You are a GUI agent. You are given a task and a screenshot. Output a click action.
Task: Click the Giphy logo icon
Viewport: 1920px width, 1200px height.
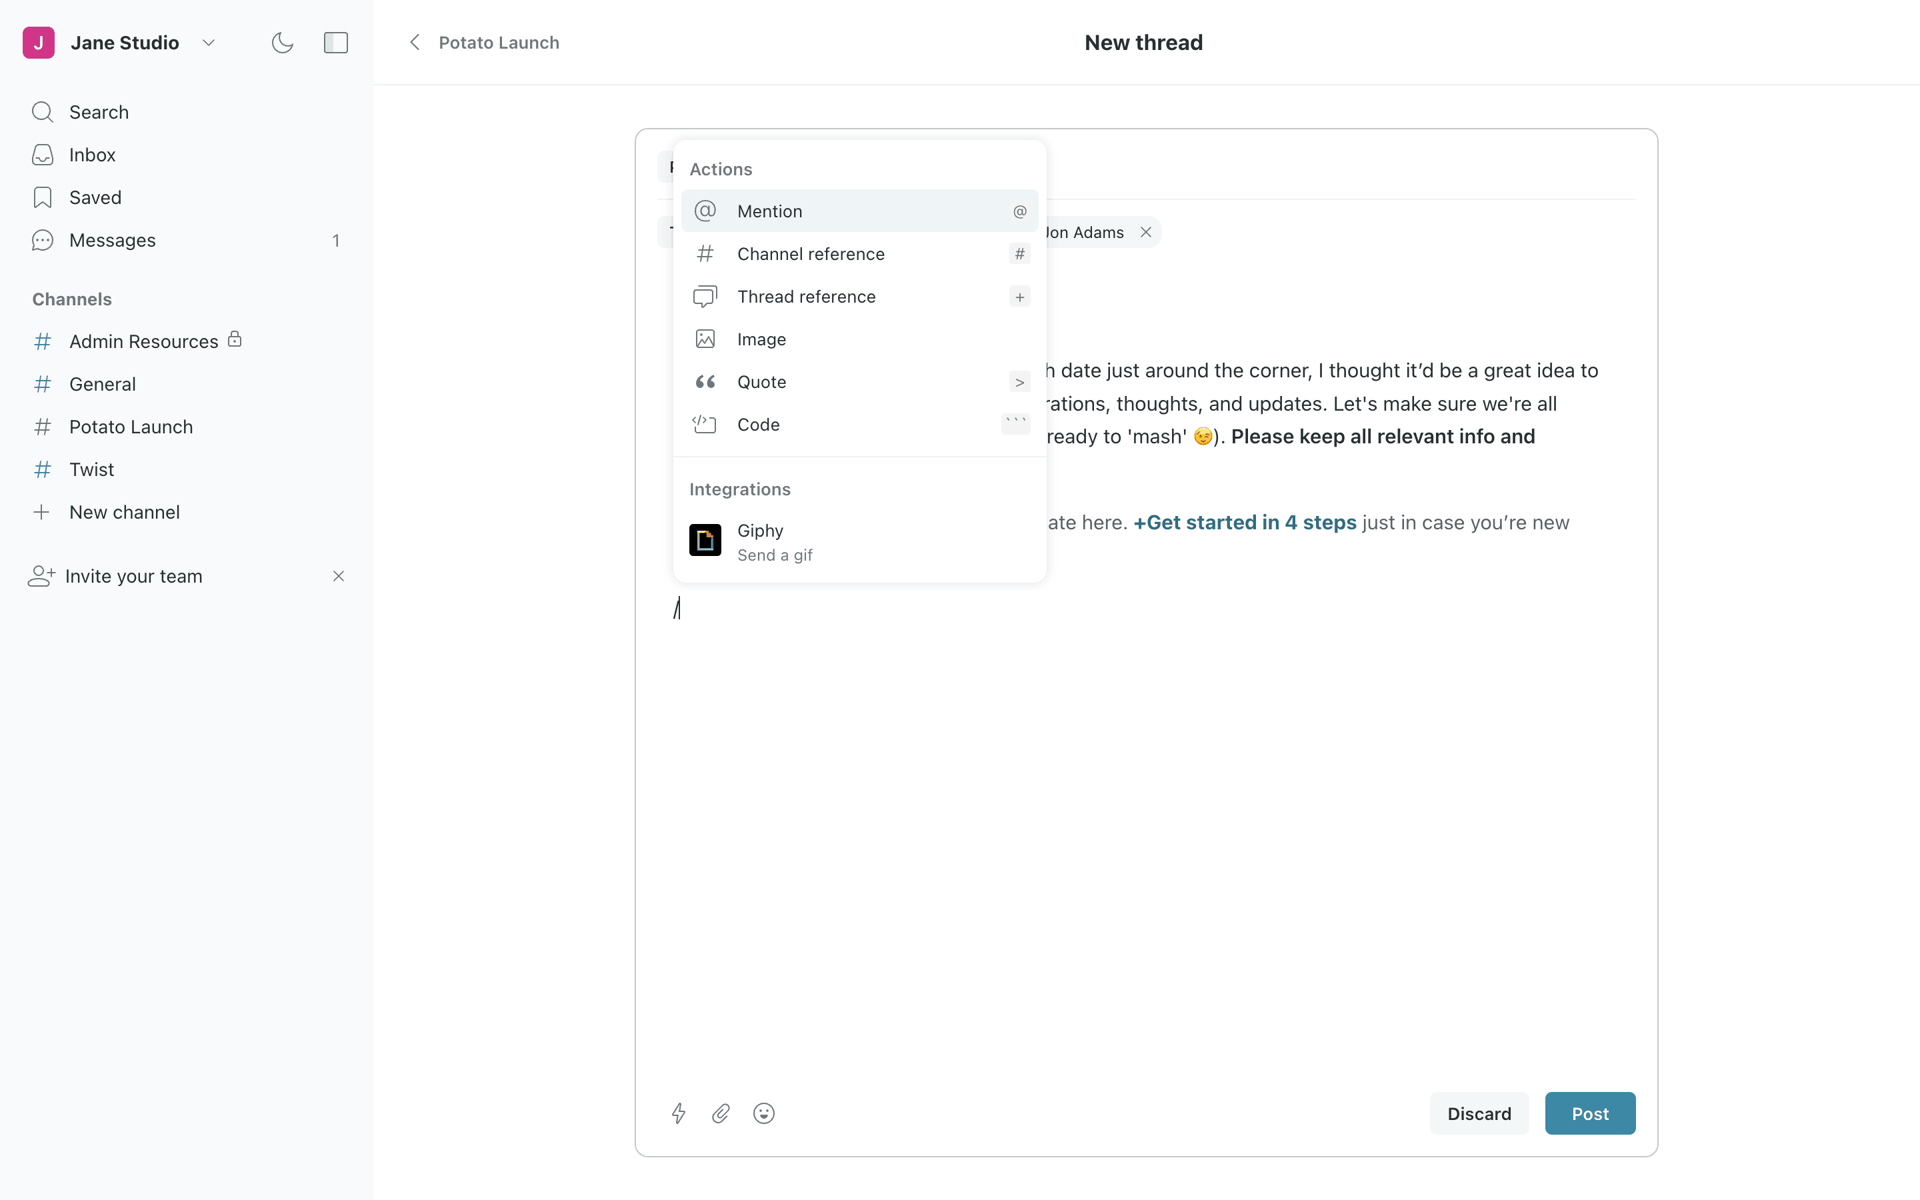tap(705, 540)
